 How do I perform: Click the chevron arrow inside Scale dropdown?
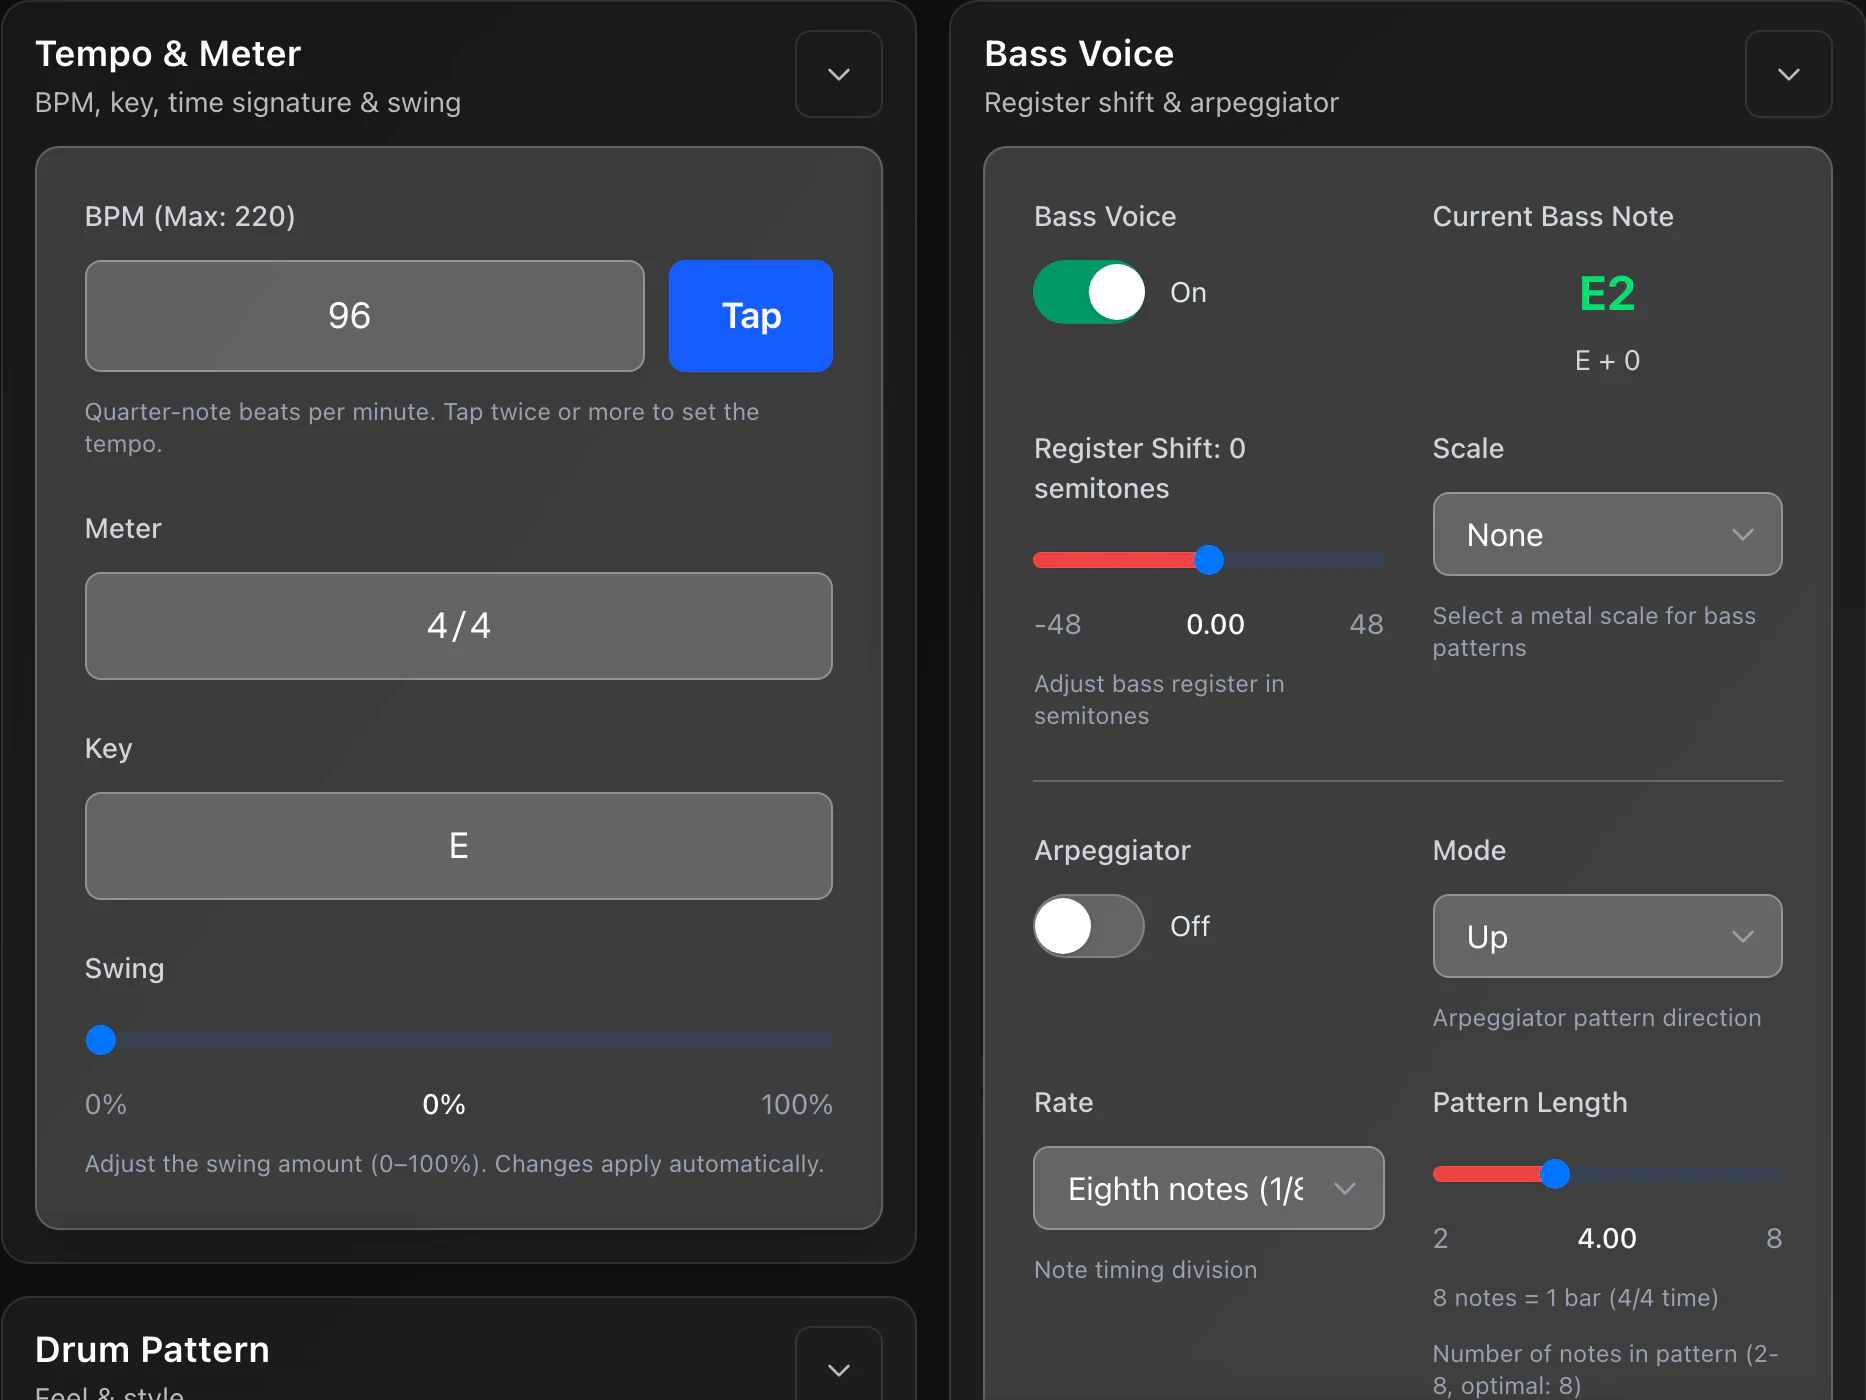[1743, 535]
